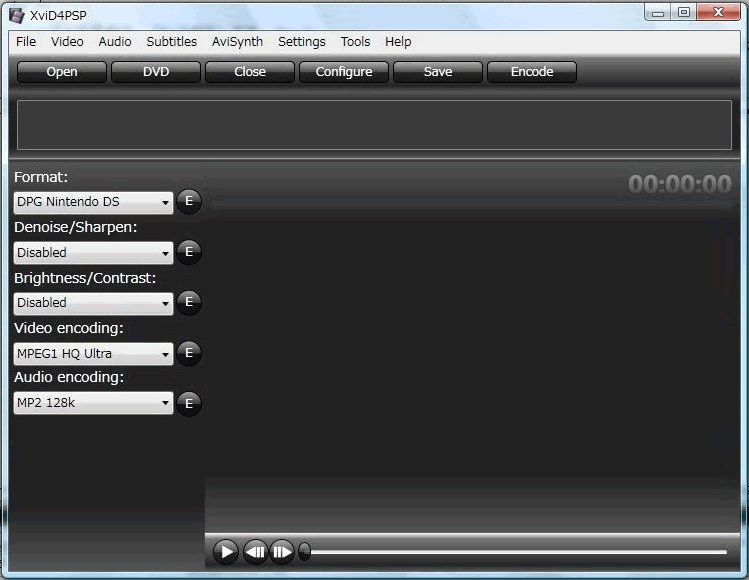
Task: Step back one frame in the player
Action: click(256, 552)
